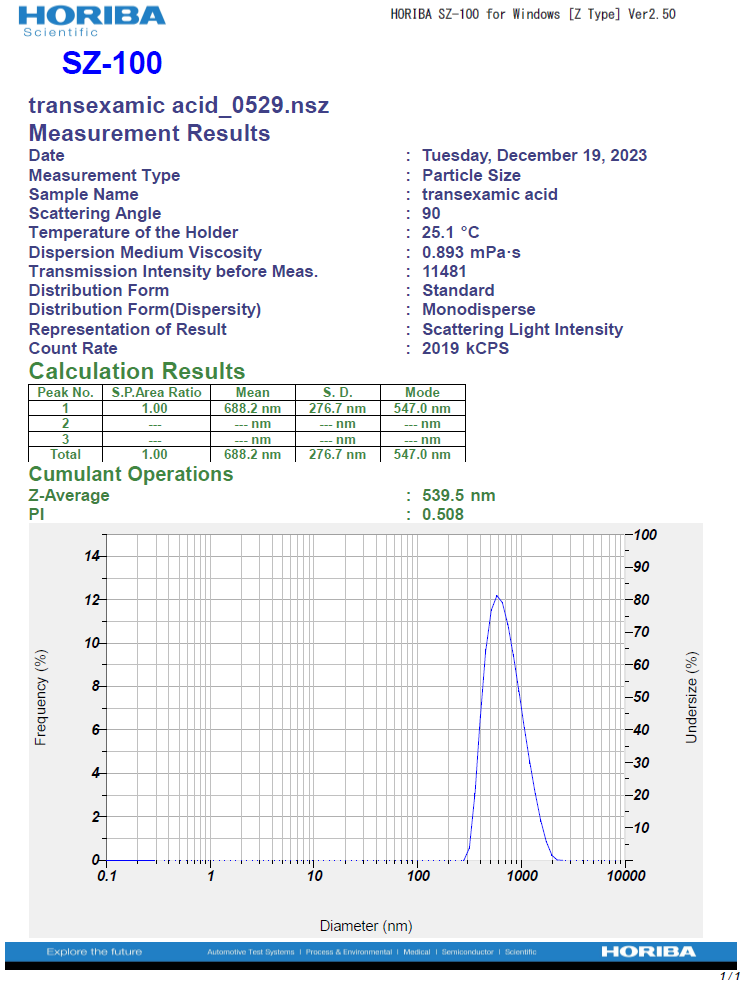Click the Cumulant Operations heading
This screenshot has height=987, width=743.
point(131,474)
